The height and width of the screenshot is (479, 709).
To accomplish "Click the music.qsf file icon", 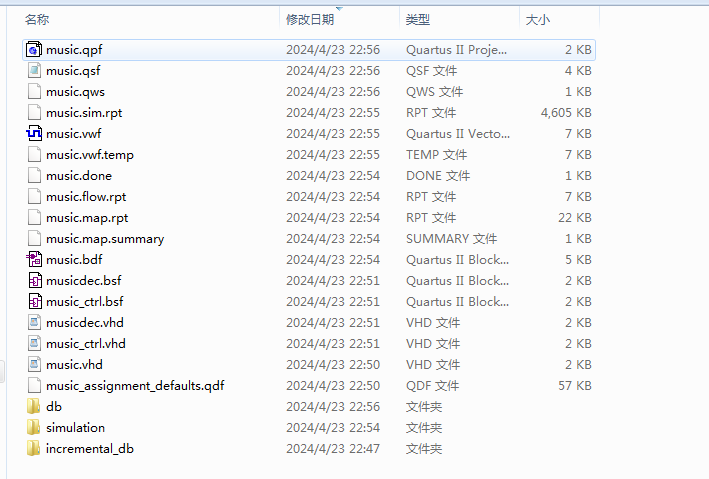I will (34, 71).
